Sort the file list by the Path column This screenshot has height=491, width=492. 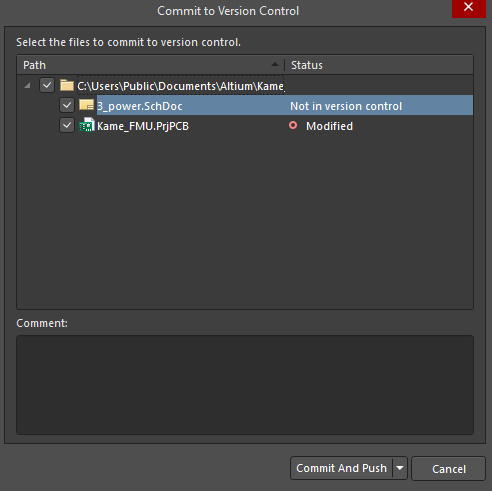150,65
